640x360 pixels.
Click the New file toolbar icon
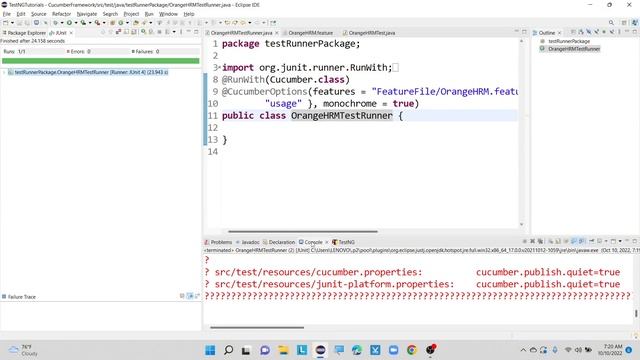pyautogui.click(x=5, y=23)
